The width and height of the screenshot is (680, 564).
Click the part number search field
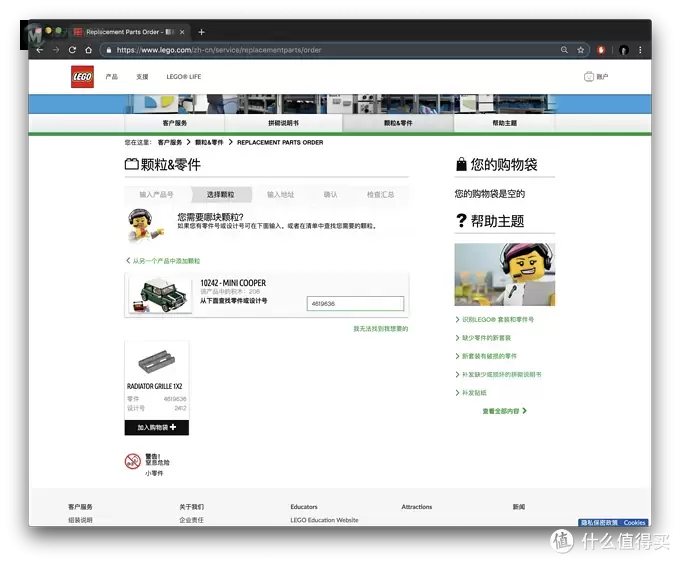pyautogui.click(x=355, y=303)
